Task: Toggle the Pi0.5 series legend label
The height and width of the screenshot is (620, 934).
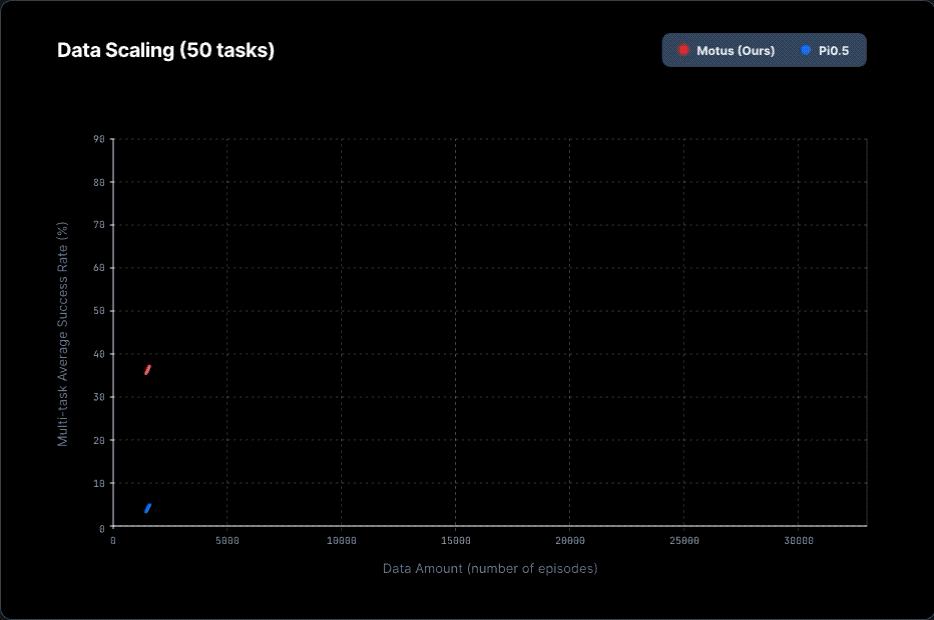Action: (x=834, y=50)
